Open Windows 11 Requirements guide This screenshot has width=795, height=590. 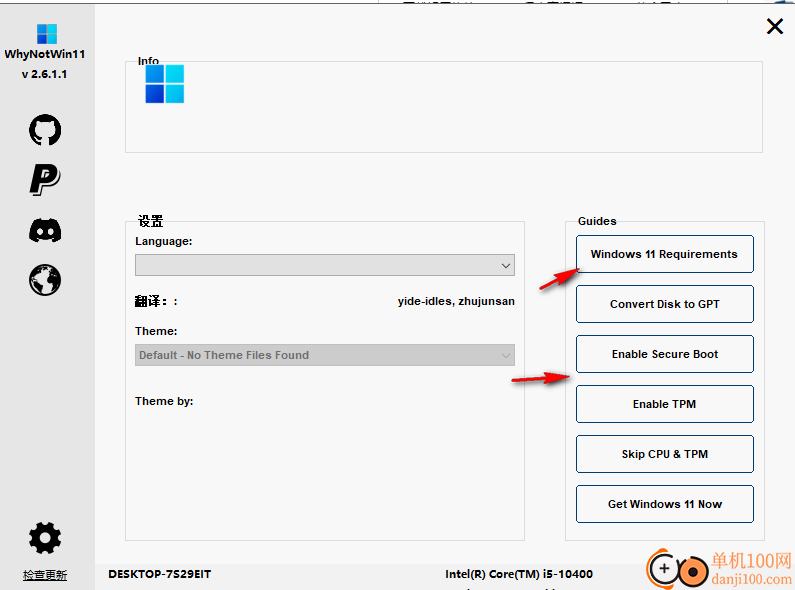point(664,254)
